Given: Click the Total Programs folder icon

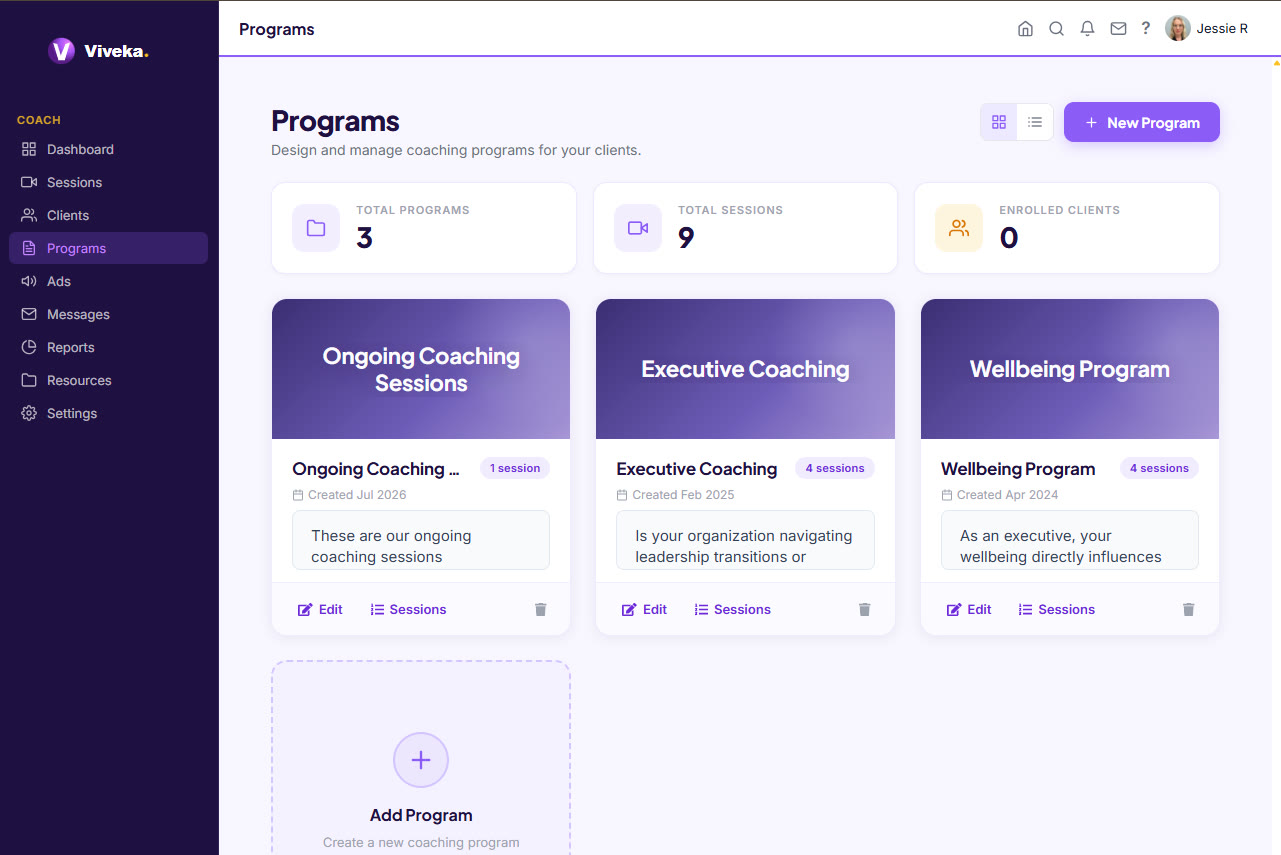Looking at the screenshot, I should [316, 228].
